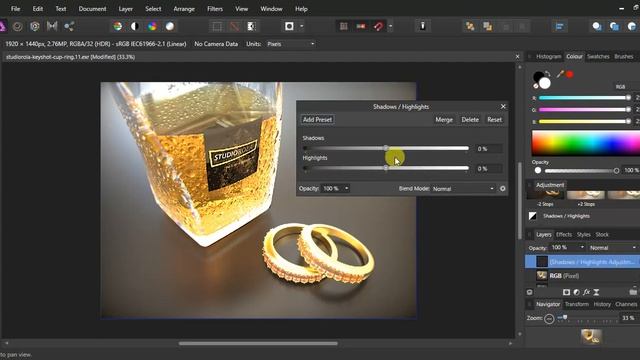The image size is (640, 360).
Task: Click the Mask Layer icon in Layers panel
Action: pos(566,292)
